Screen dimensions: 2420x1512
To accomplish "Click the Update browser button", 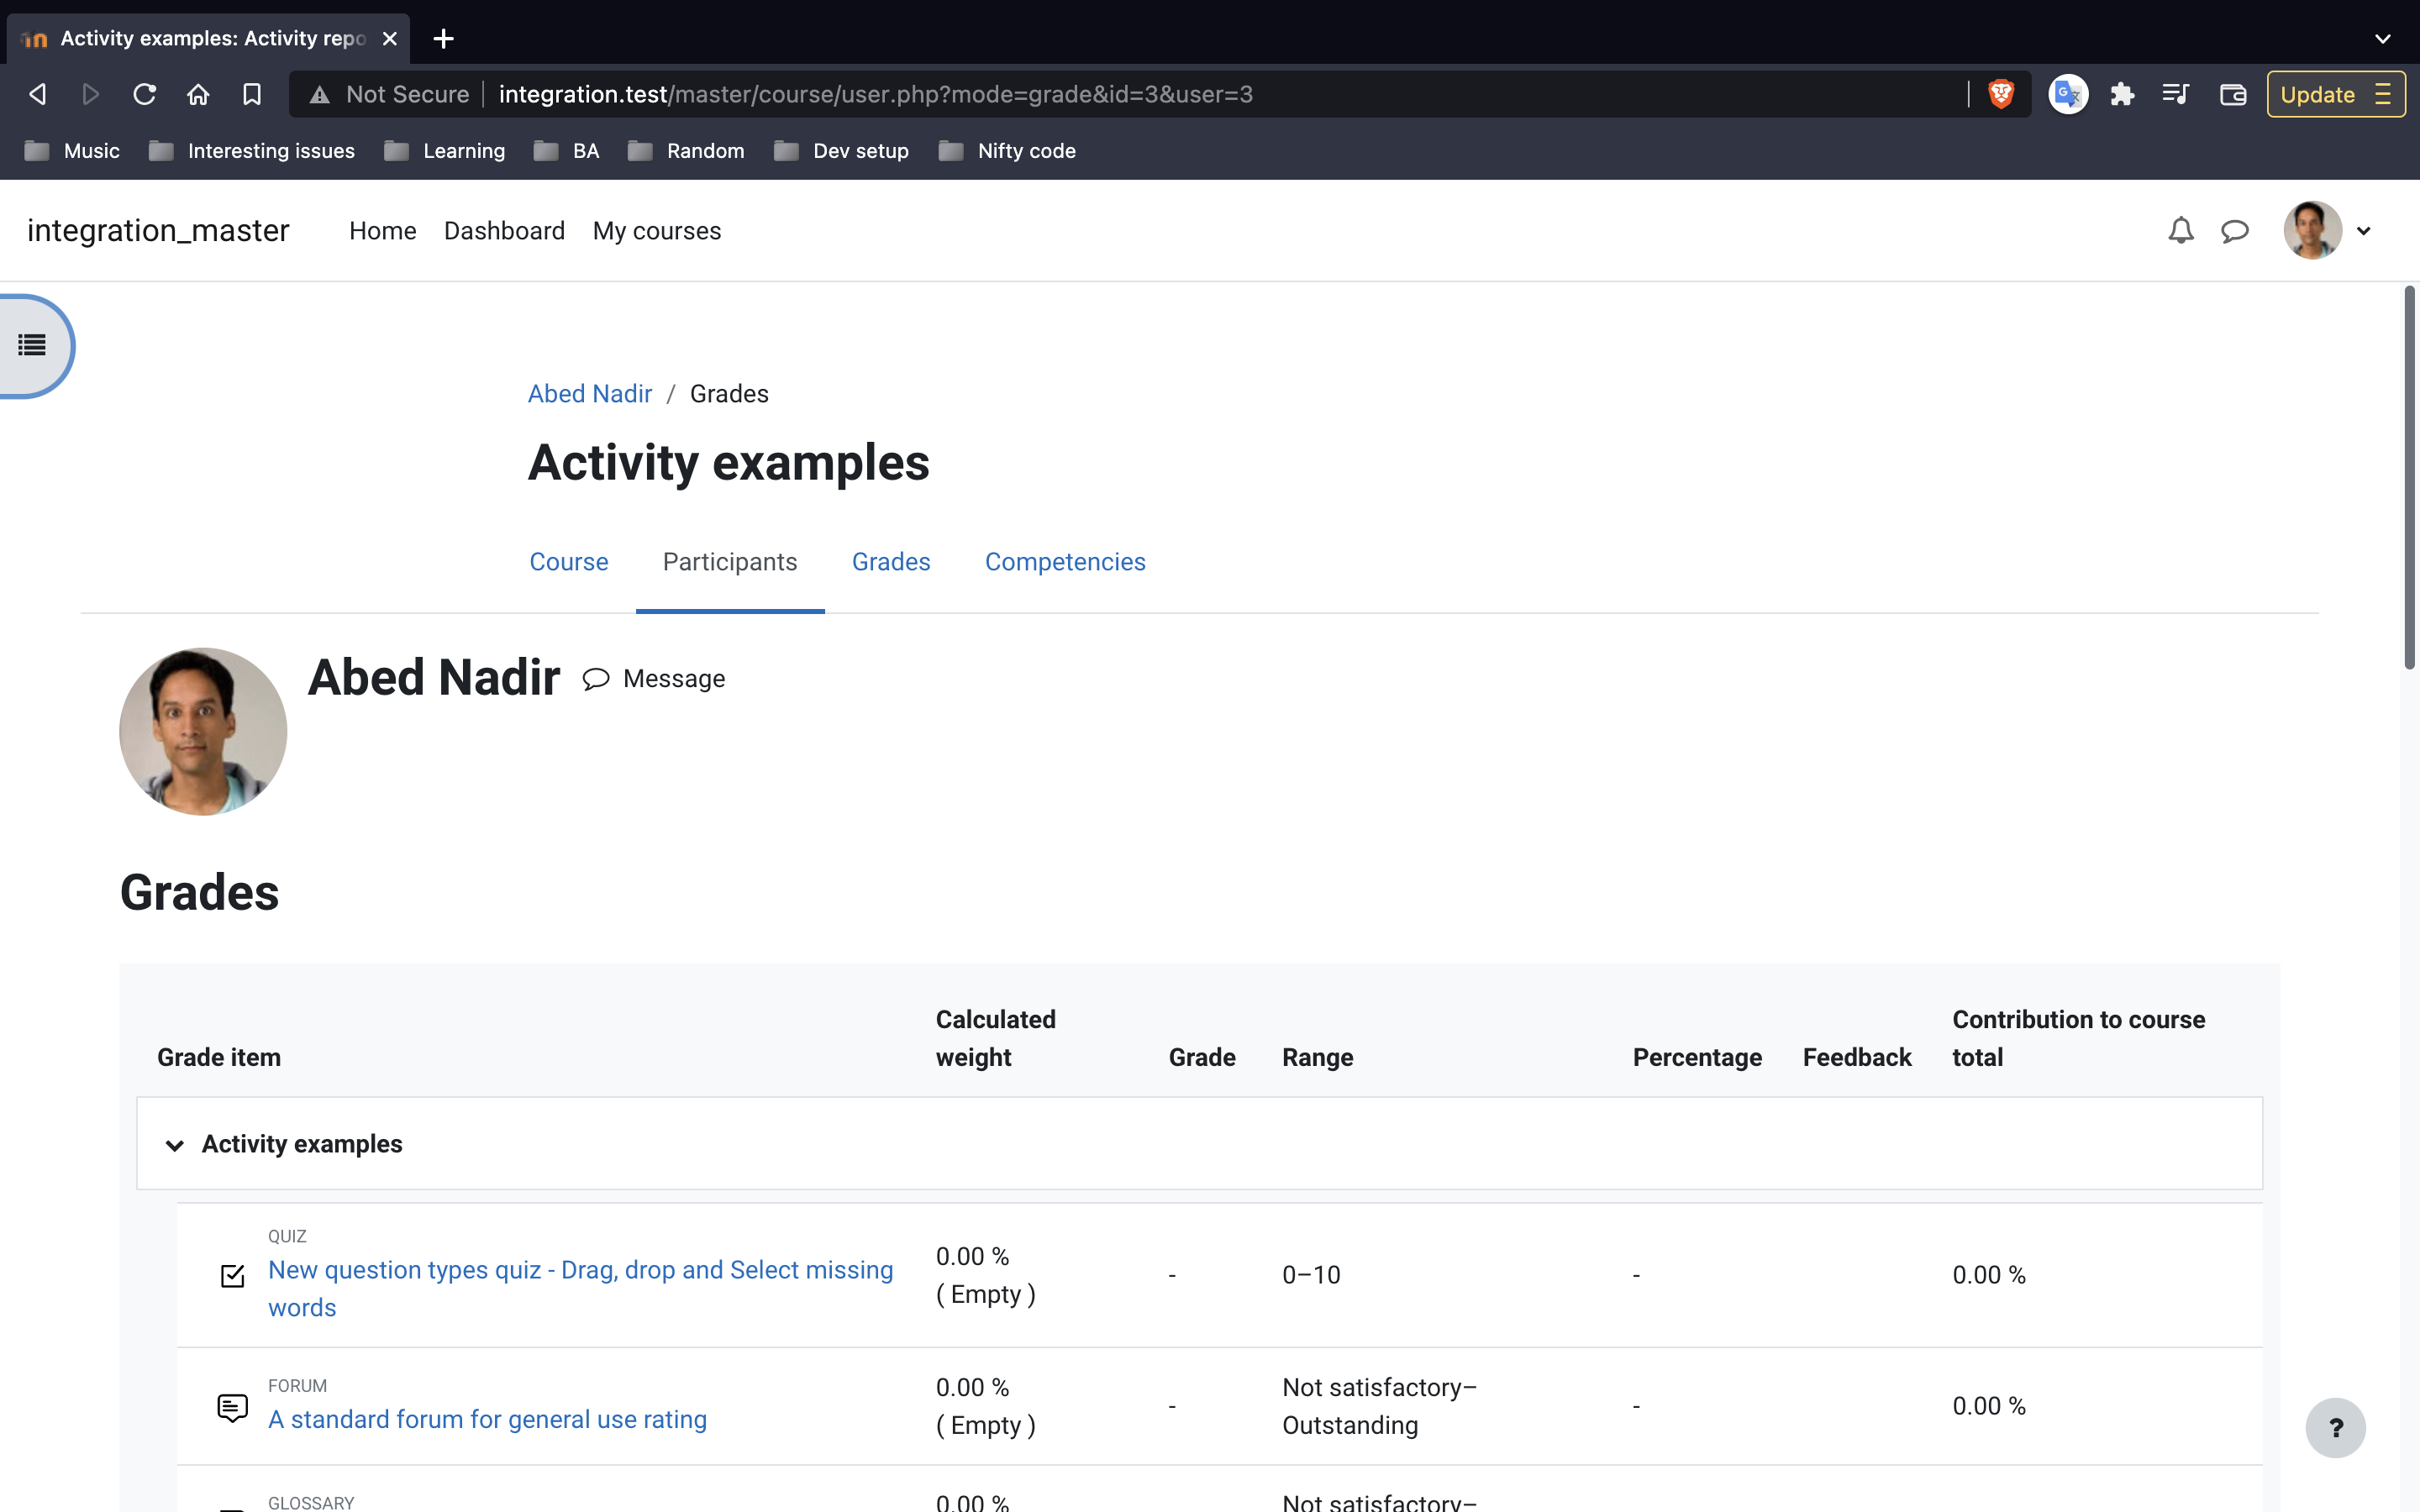I will point(2335,94).
